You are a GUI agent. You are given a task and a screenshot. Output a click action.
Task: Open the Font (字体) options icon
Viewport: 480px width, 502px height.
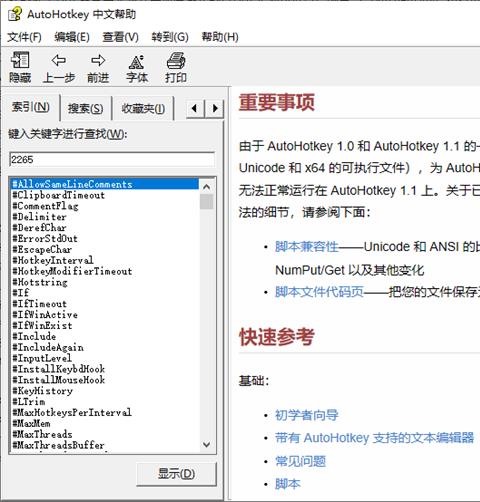coord(137,62)
